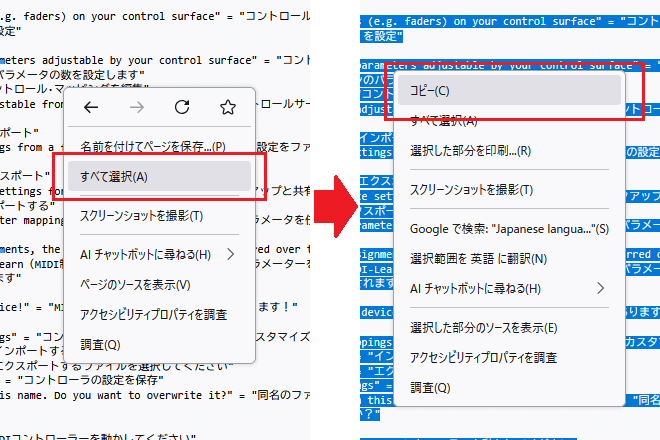Select 調査(Q) in the menu with navigation arrows
Image resolution: width=660 pixels, height=440 pixels.
(x=100, y=344)
